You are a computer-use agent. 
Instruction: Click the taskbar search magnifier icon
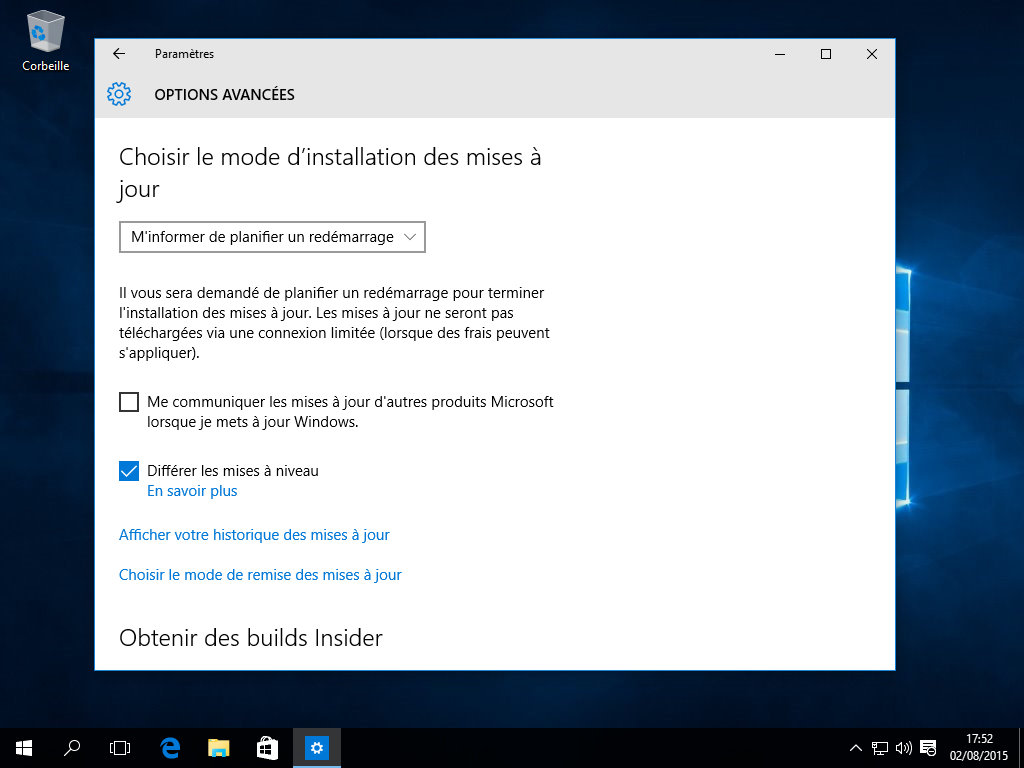72,747
